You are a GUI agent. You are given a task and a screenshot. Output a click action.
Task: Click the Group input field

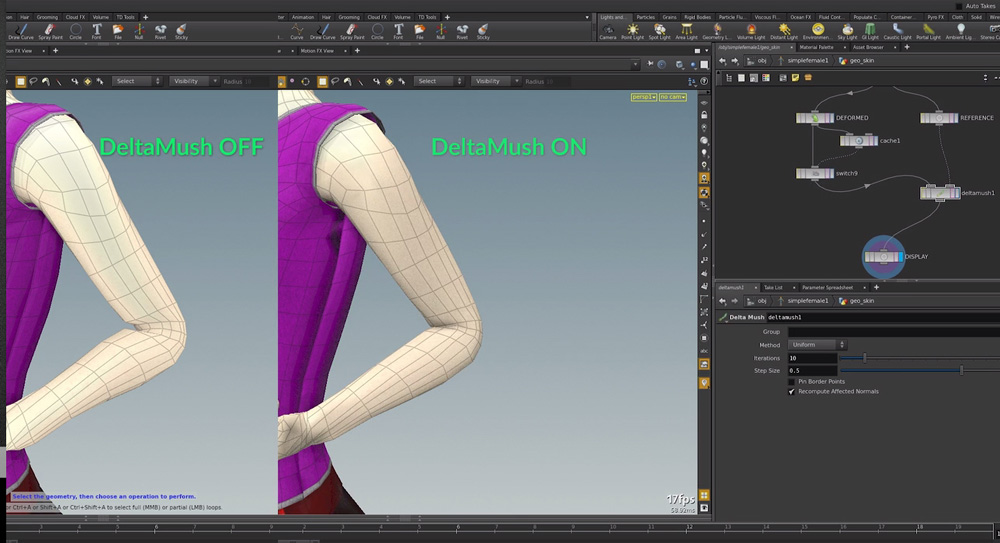click(x=893, y=332)
